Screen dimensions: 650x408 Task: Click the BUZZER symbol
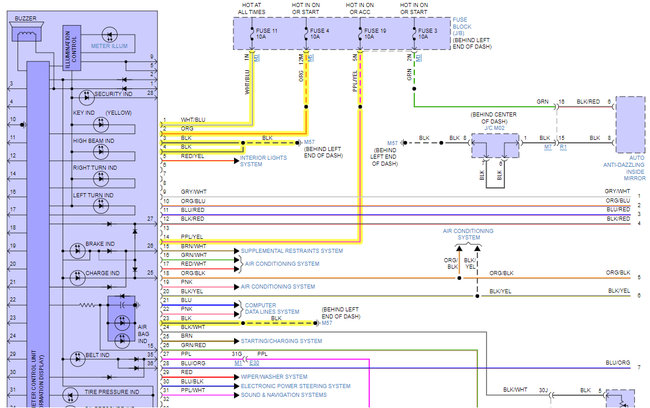(x=26, y=32)
